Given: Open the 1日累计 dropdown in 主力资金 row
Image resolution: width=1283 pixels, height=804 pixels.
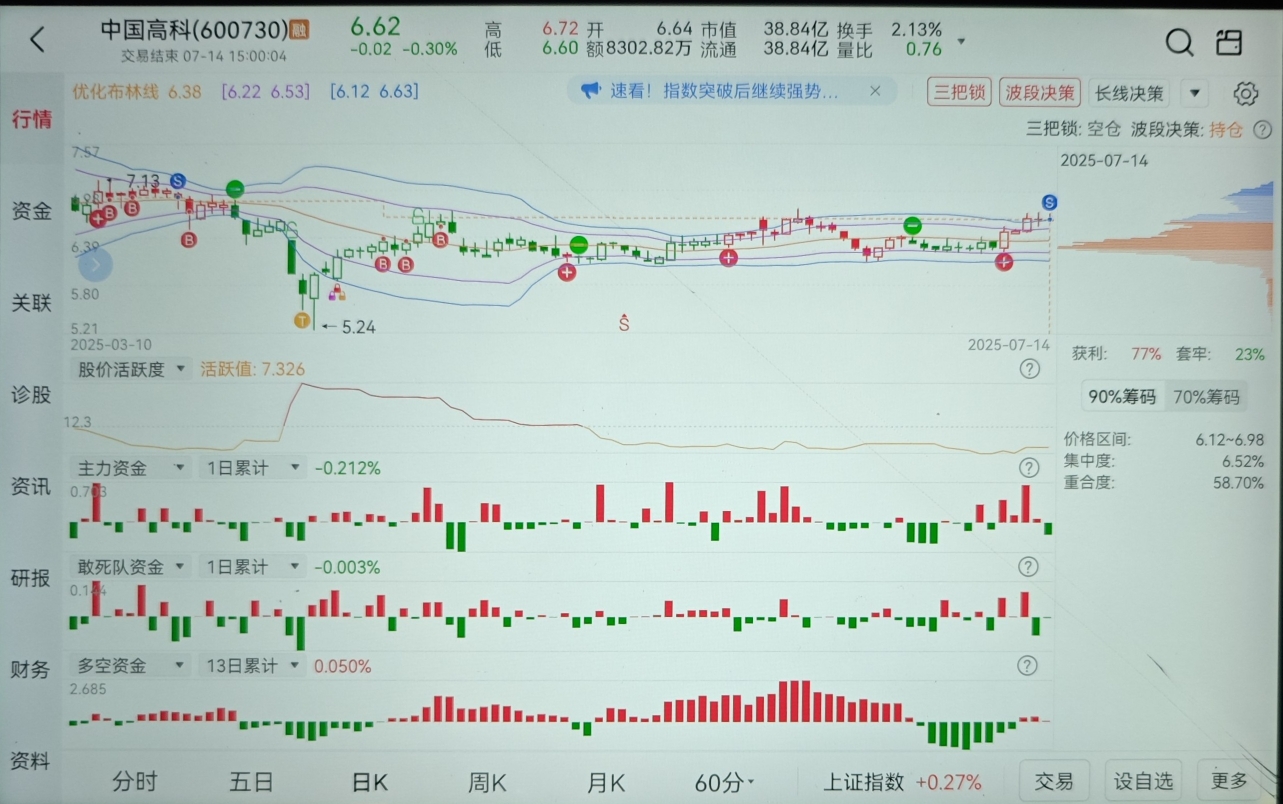Looking at the screenshot, I should point(250,467).
